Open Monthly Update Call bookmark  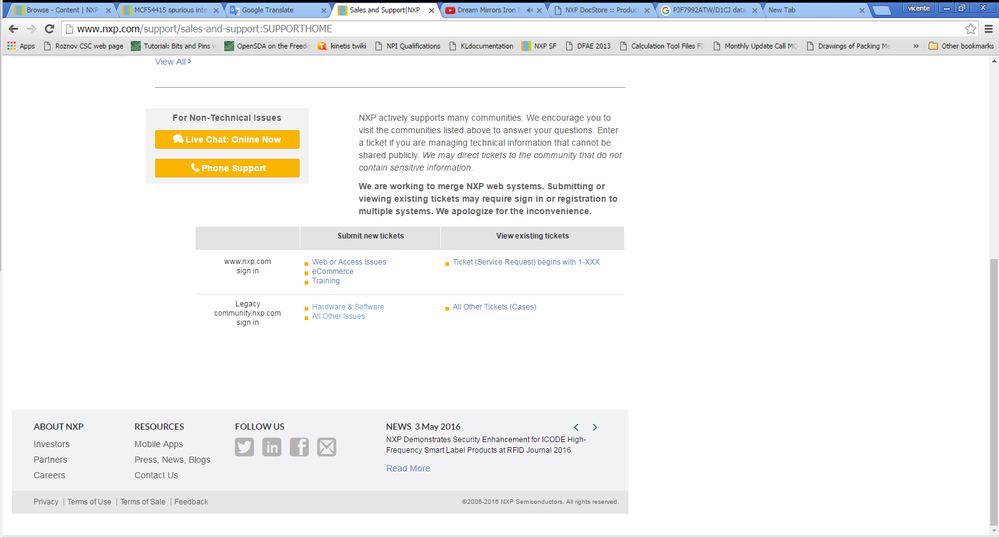[754, 46]
